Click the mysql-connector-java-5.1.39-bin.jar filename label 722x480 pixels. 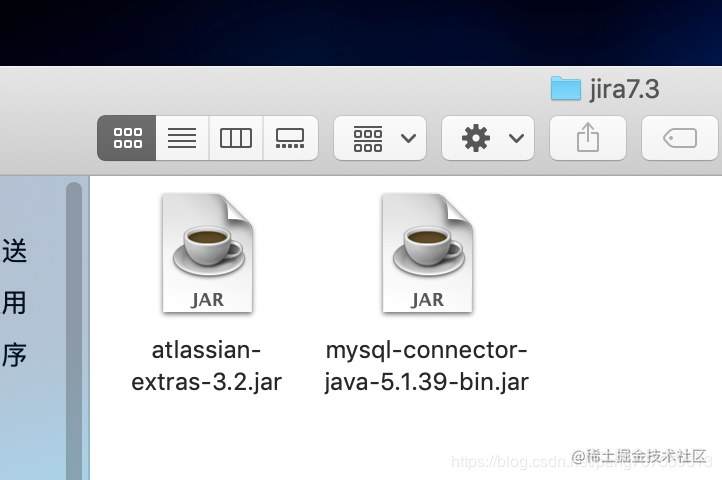(x=426, y=366)
